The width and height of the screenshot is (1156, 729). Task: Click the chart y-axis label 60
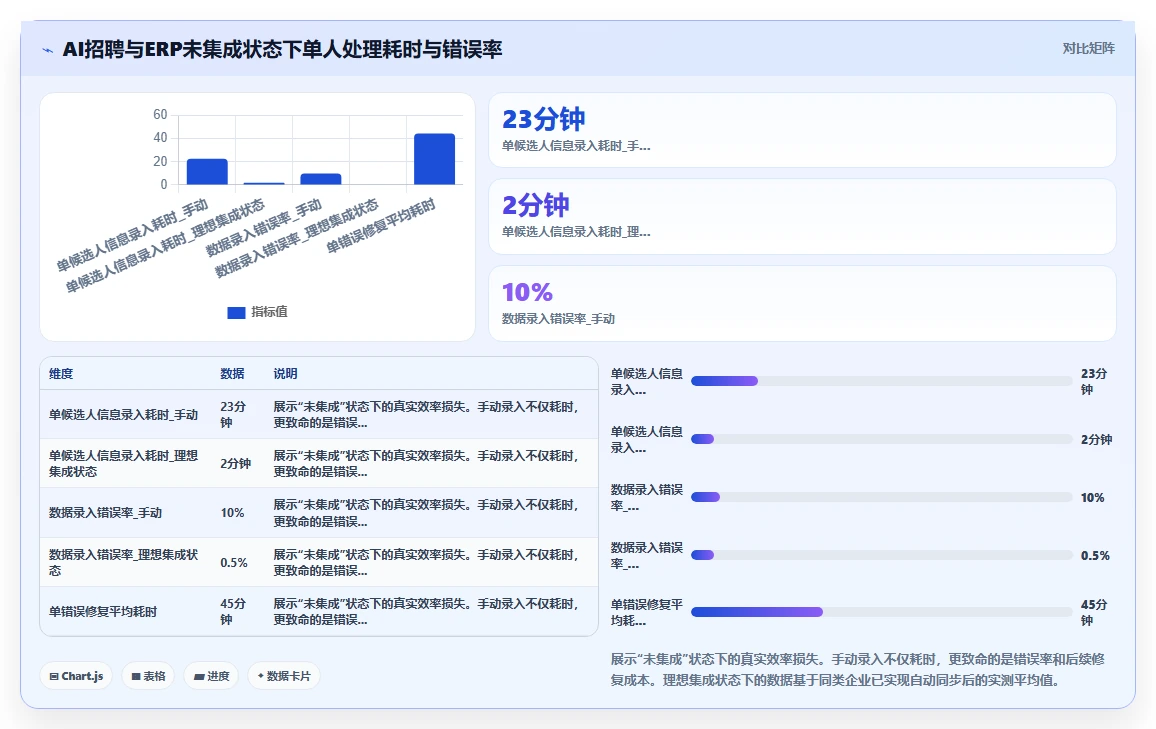160,114
